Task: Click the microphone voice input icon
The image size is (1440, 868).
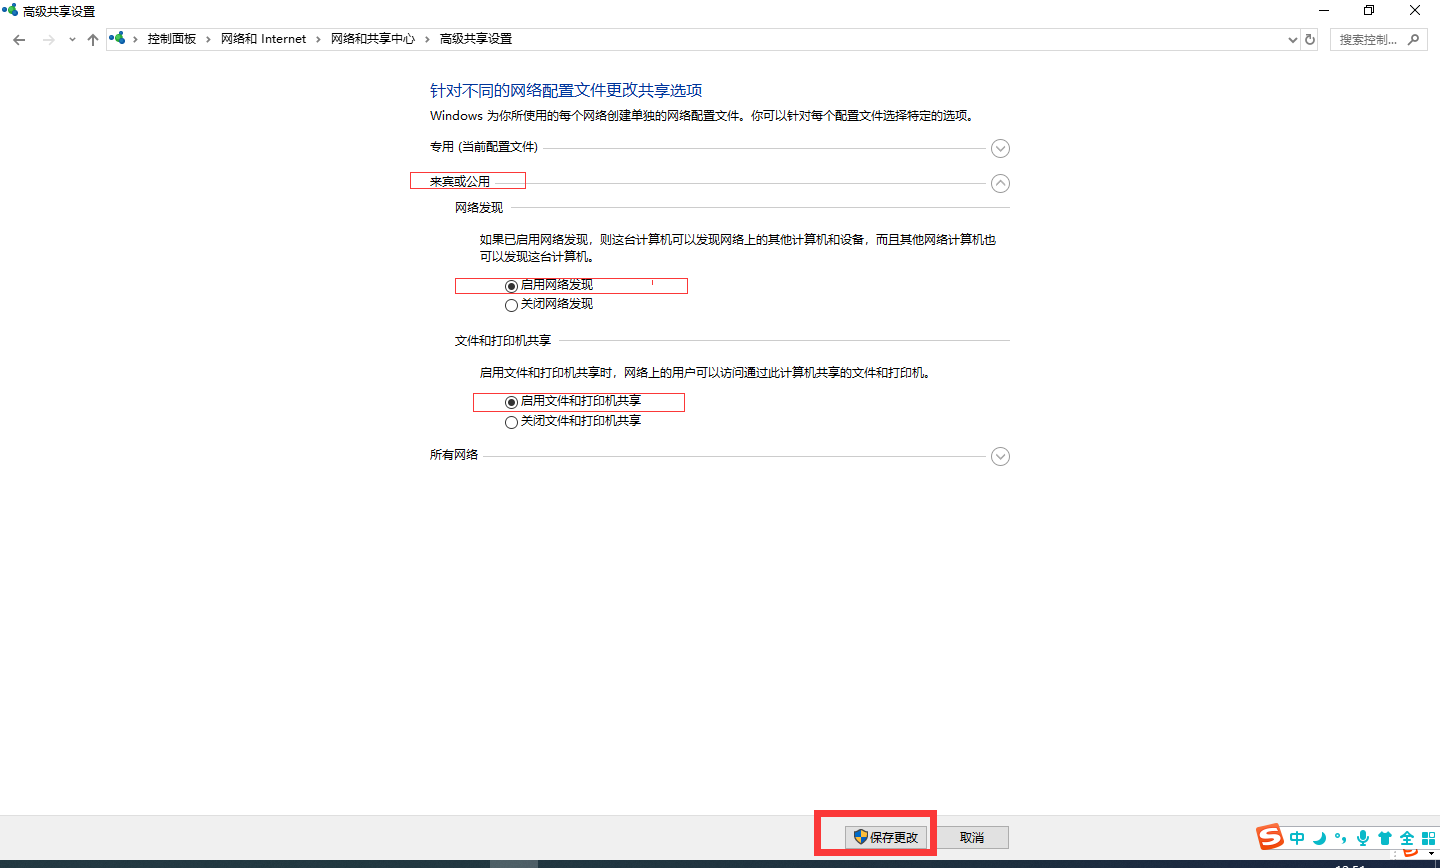Action: [x=1362, y=838]
